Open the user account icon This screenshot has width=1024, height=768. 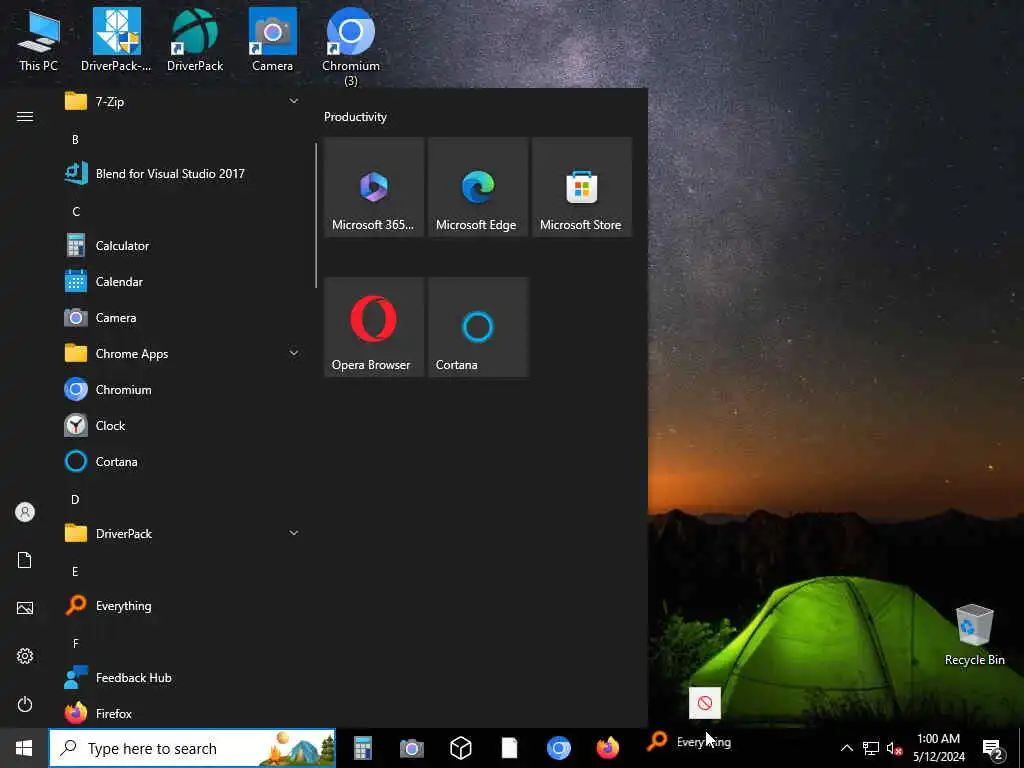(x=25, y=512)
